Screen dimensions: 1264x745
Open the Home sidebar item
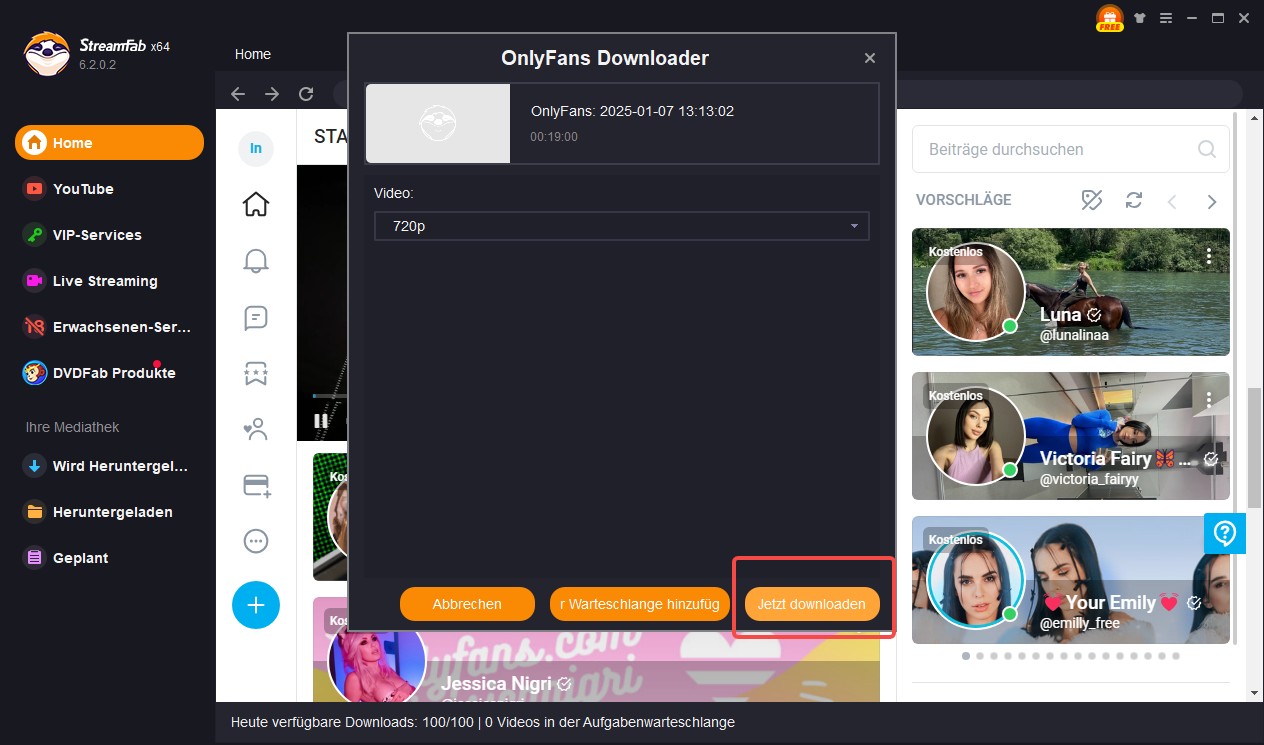(109, 143)
